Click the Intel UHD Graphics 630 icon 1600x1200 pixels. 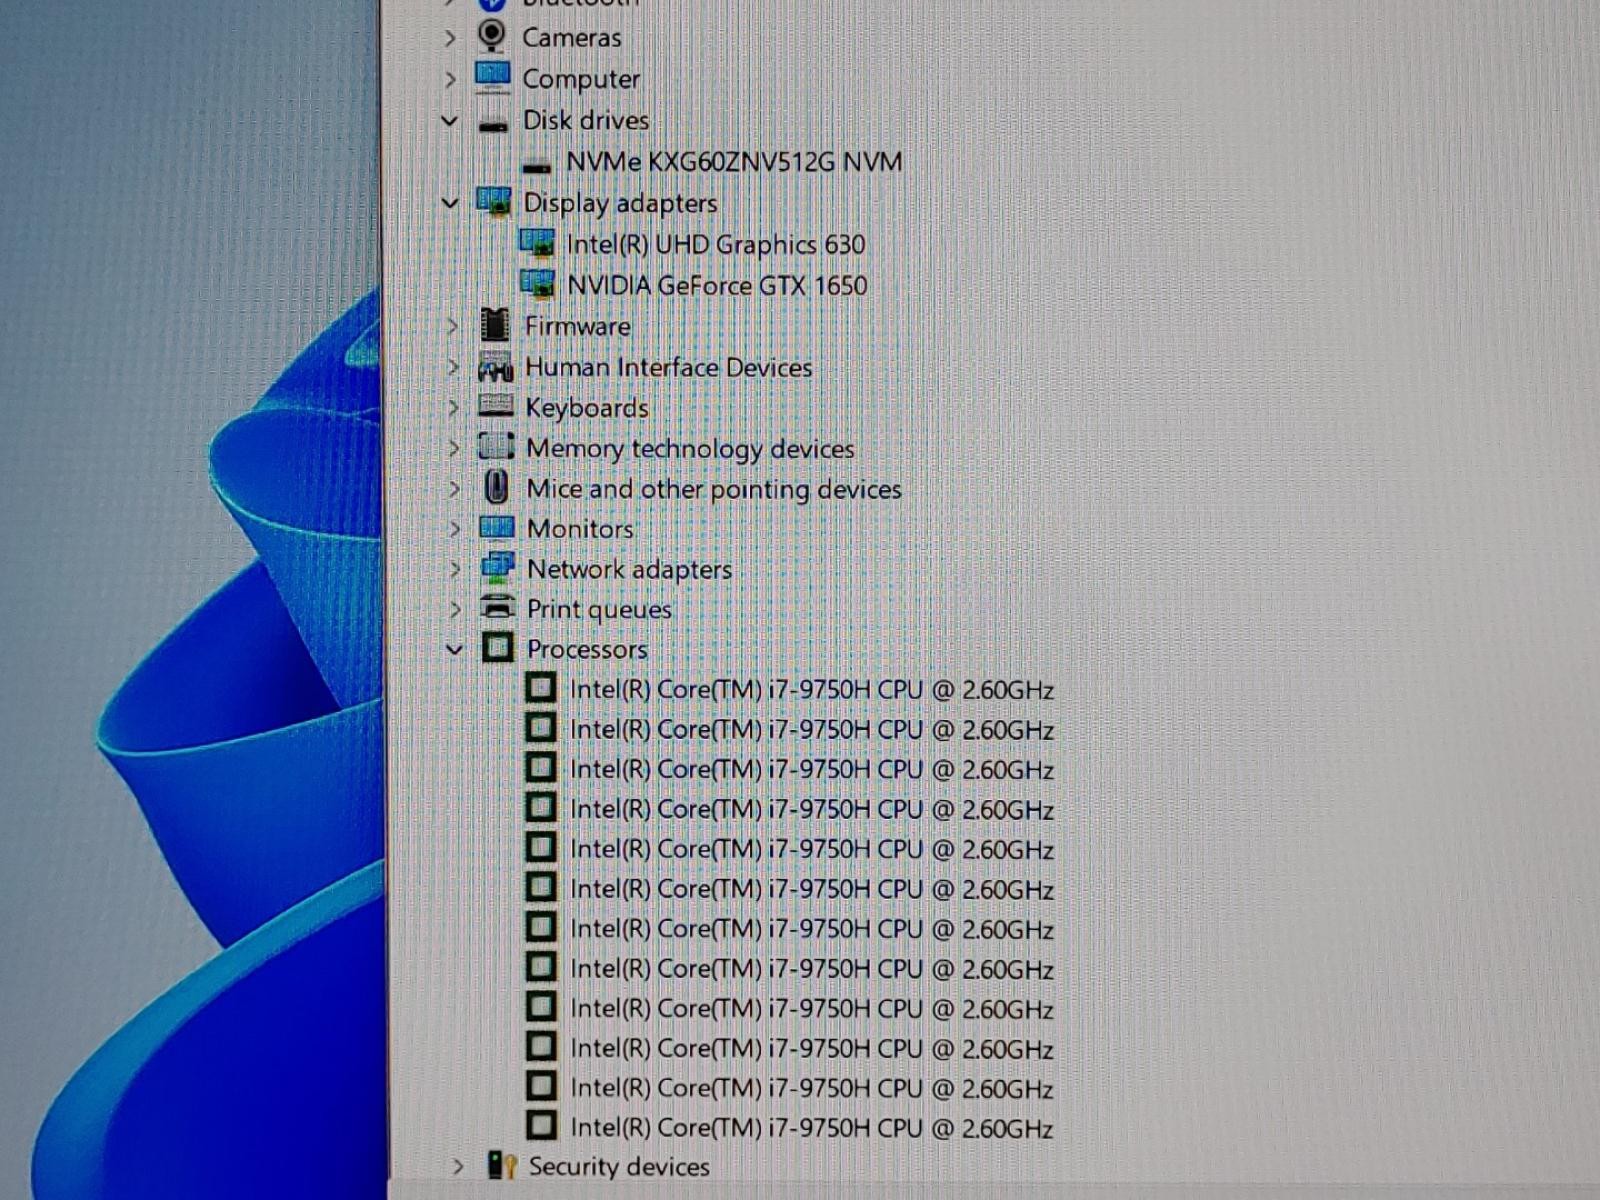[x=537, y=243]
